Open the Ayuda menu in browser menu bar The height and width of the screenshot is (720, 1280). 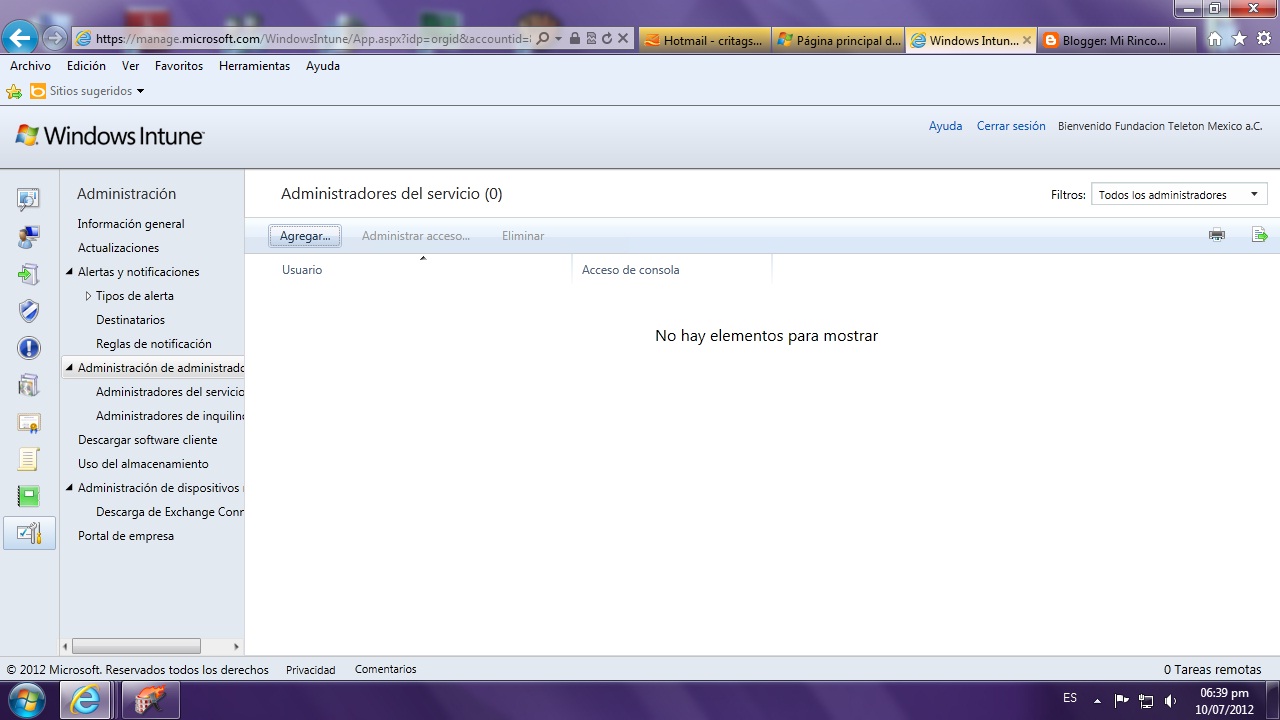coord(323,66)
